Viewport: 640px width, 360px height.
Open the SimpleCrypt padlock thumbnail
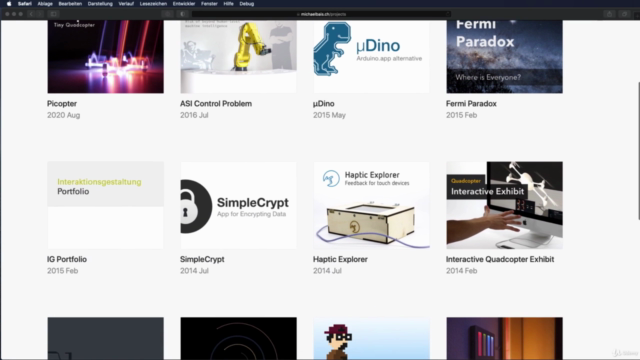pyautogui.click(x=238, y=205)
